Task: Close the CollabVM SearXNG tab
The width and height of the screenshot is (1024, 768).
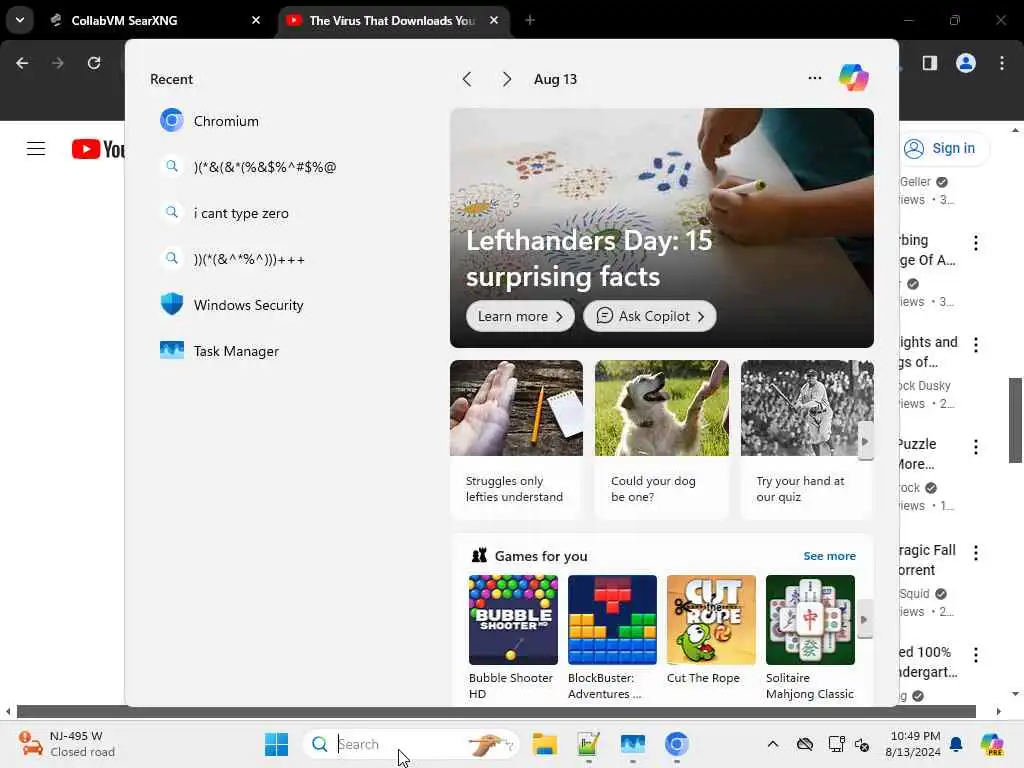Action: (256, 20)
